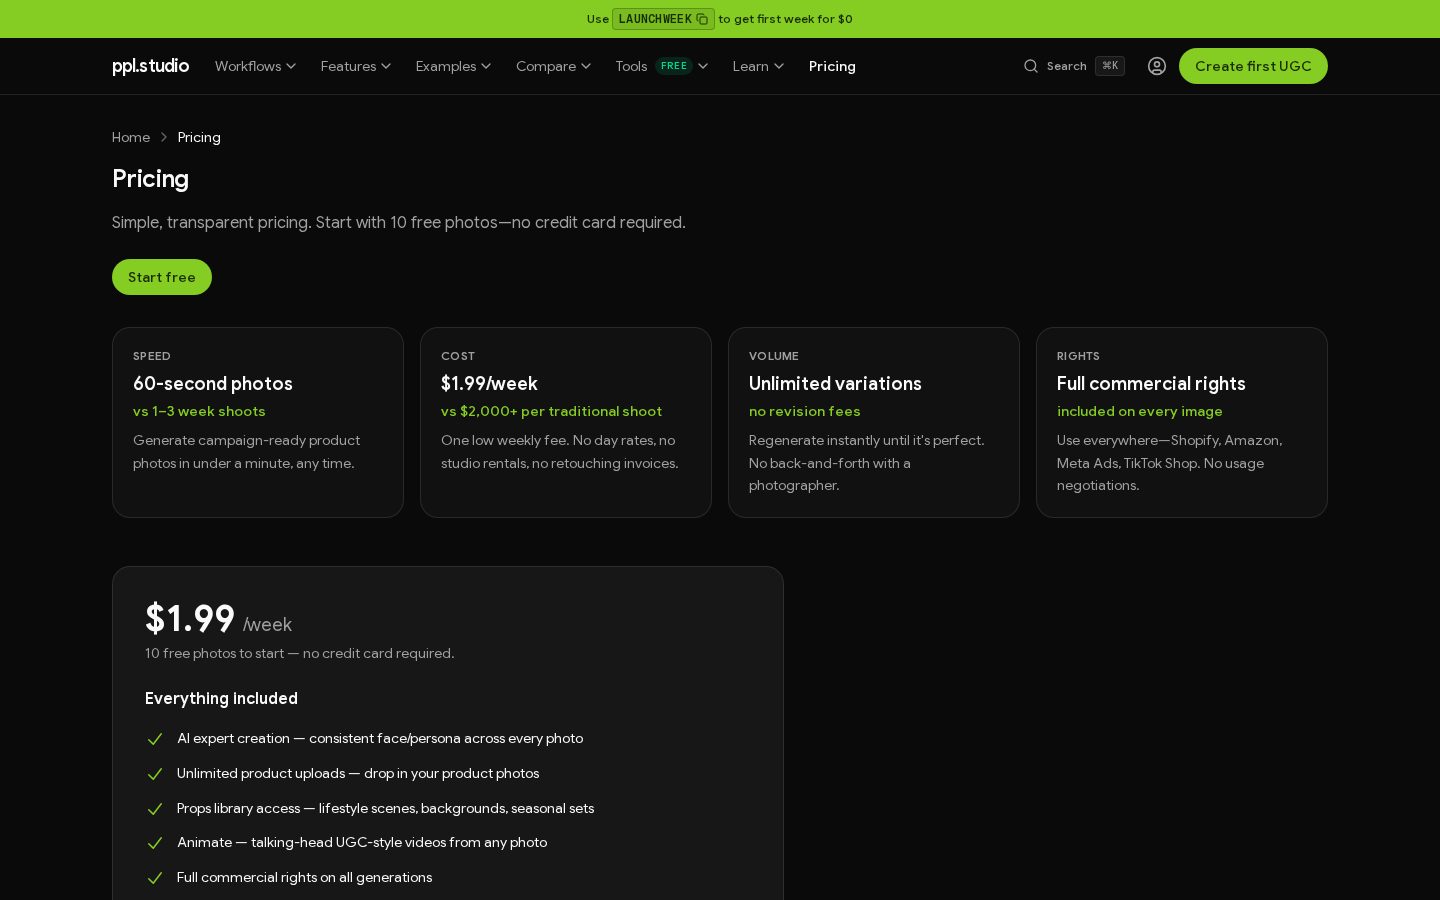This screenshot has width=1440, height=900.
Task: Open the user account icon
Action: click(x=1157, y=66)
